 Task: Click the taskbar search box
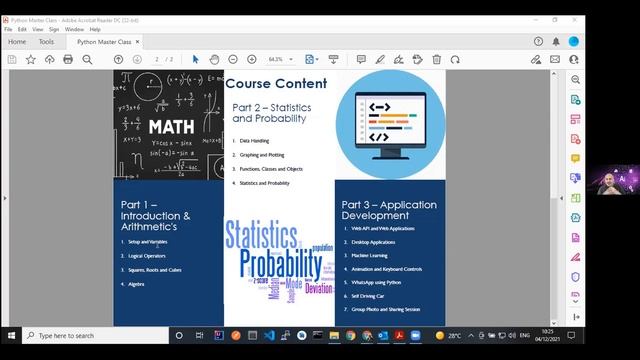(96, 336)
